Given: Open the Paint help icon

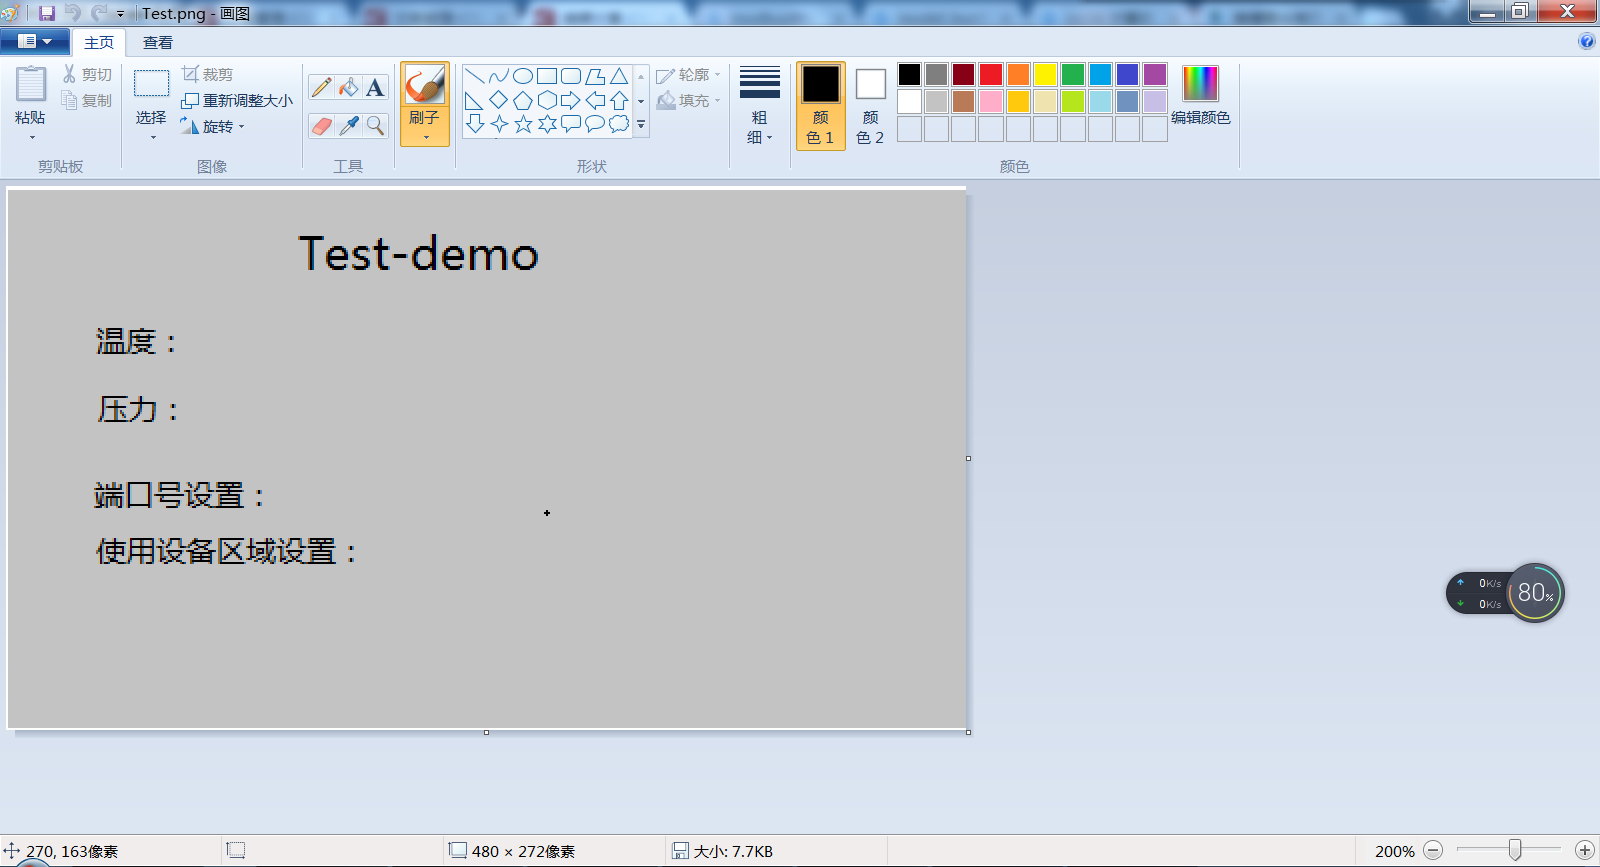Looking at the screenshot, I should click(1586, 41).
